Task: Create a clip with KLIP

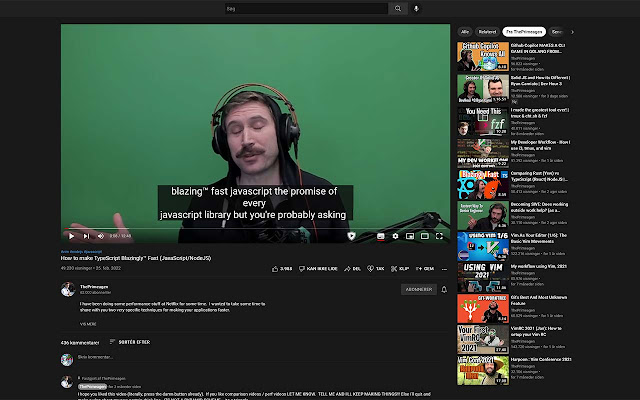Action: [x=400, y=269]
